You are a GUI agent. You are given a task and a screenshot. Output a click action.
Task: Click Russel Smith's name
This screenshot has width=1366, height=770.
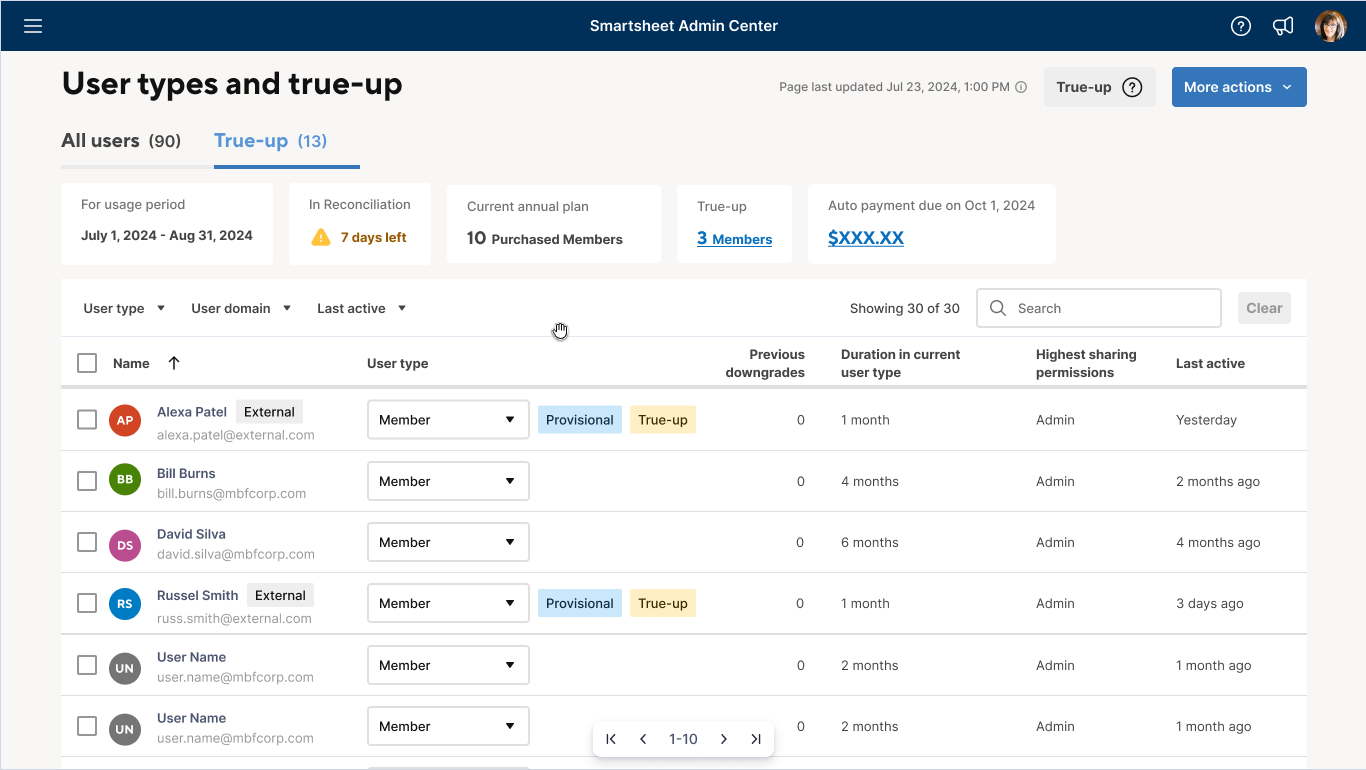197,595
